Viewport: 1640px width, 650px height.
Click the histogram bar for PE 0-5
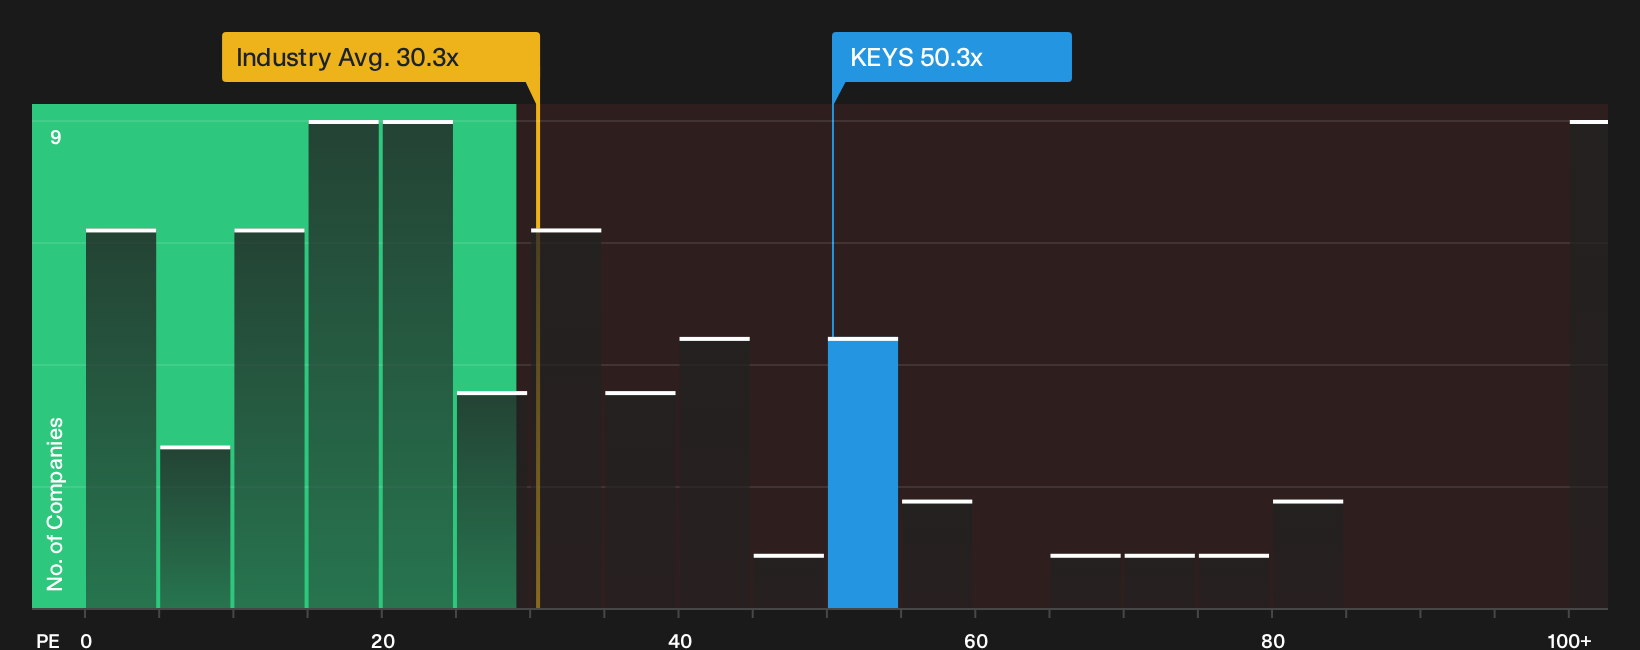tap(121, 419)
